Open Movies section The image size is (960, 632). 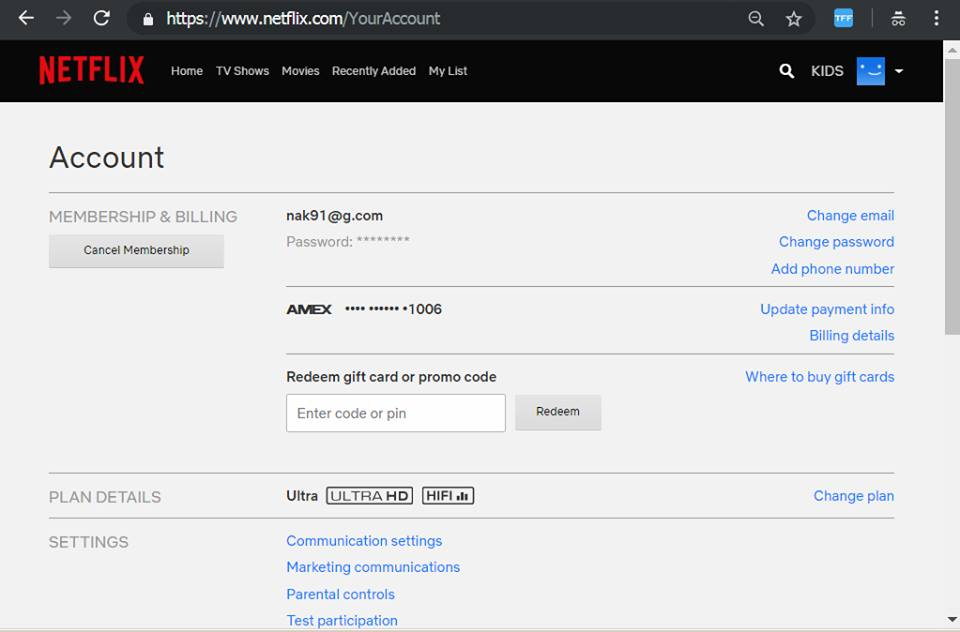coord(301,71)
